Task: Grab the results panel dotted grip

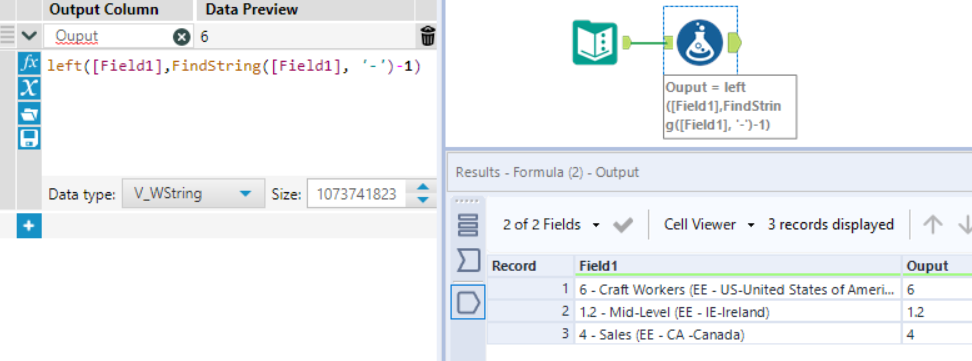Action: [467, 201]
